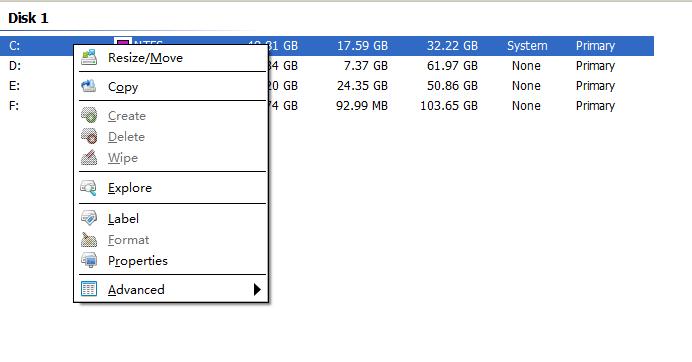
Task: Click the System status of C:
Action: pos(527,45)
